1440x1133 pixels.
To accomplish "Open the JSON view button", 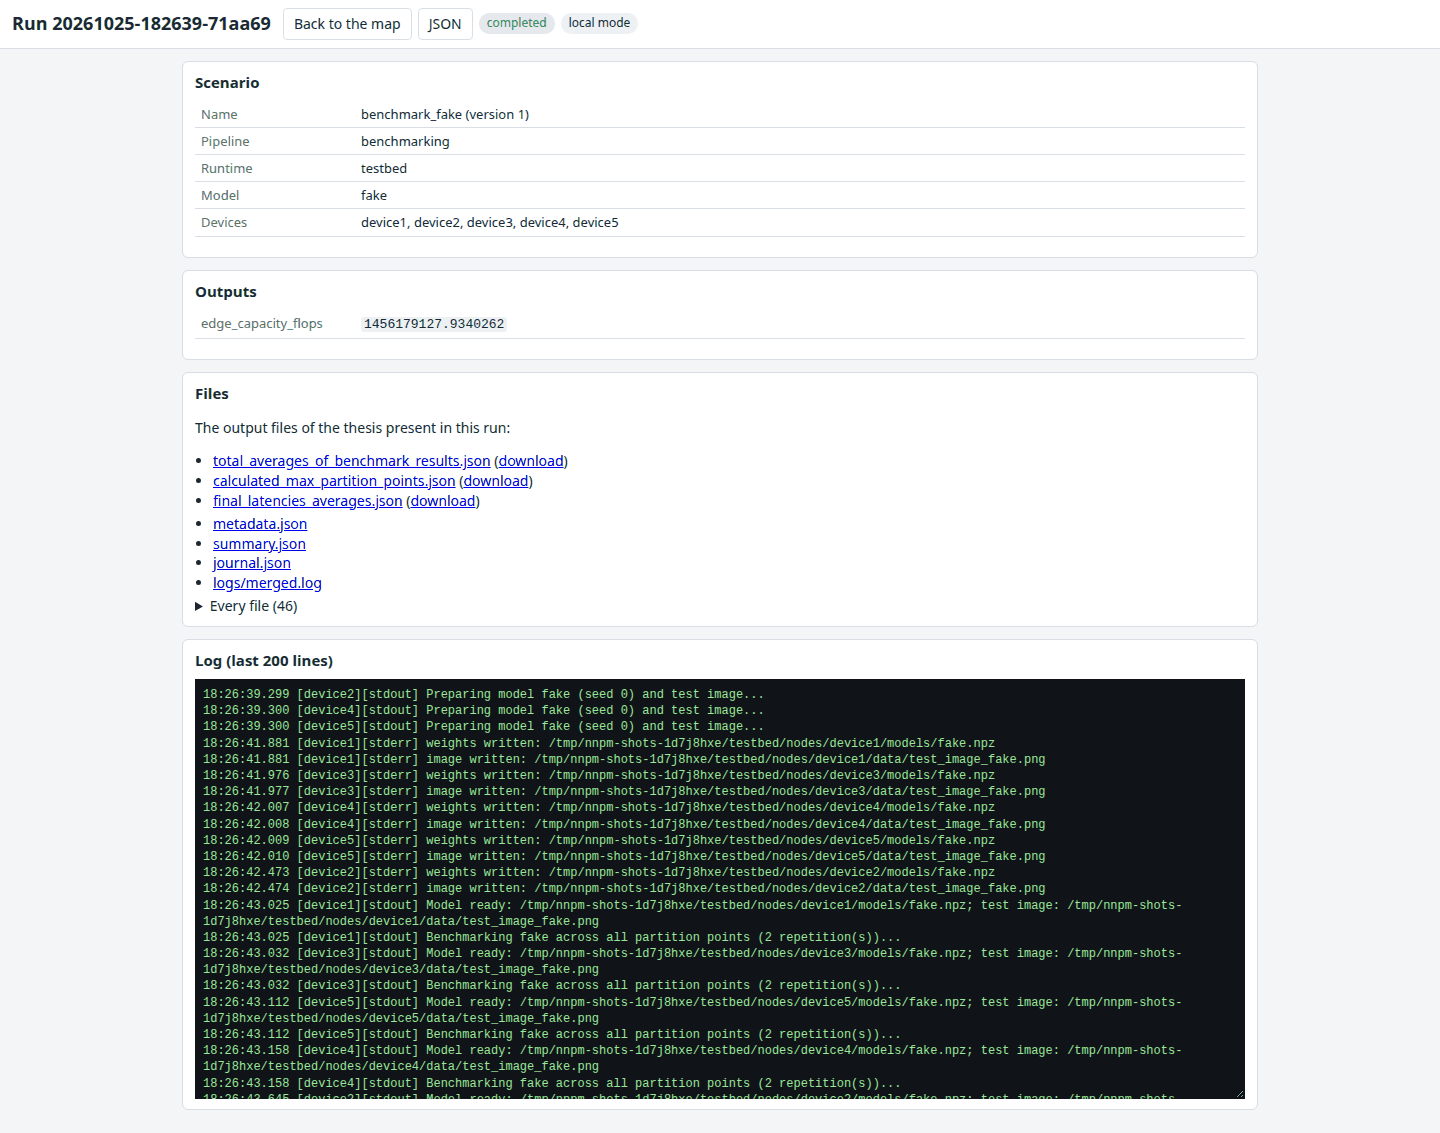I will click(x=445, y=24).
